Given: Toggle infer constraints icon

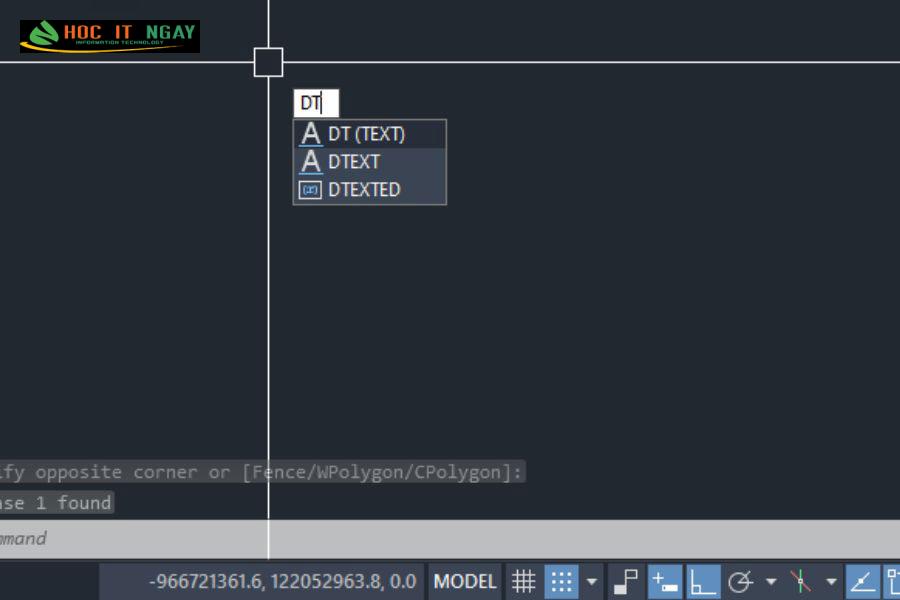Looking at the screenshot, I should [626, 582].
